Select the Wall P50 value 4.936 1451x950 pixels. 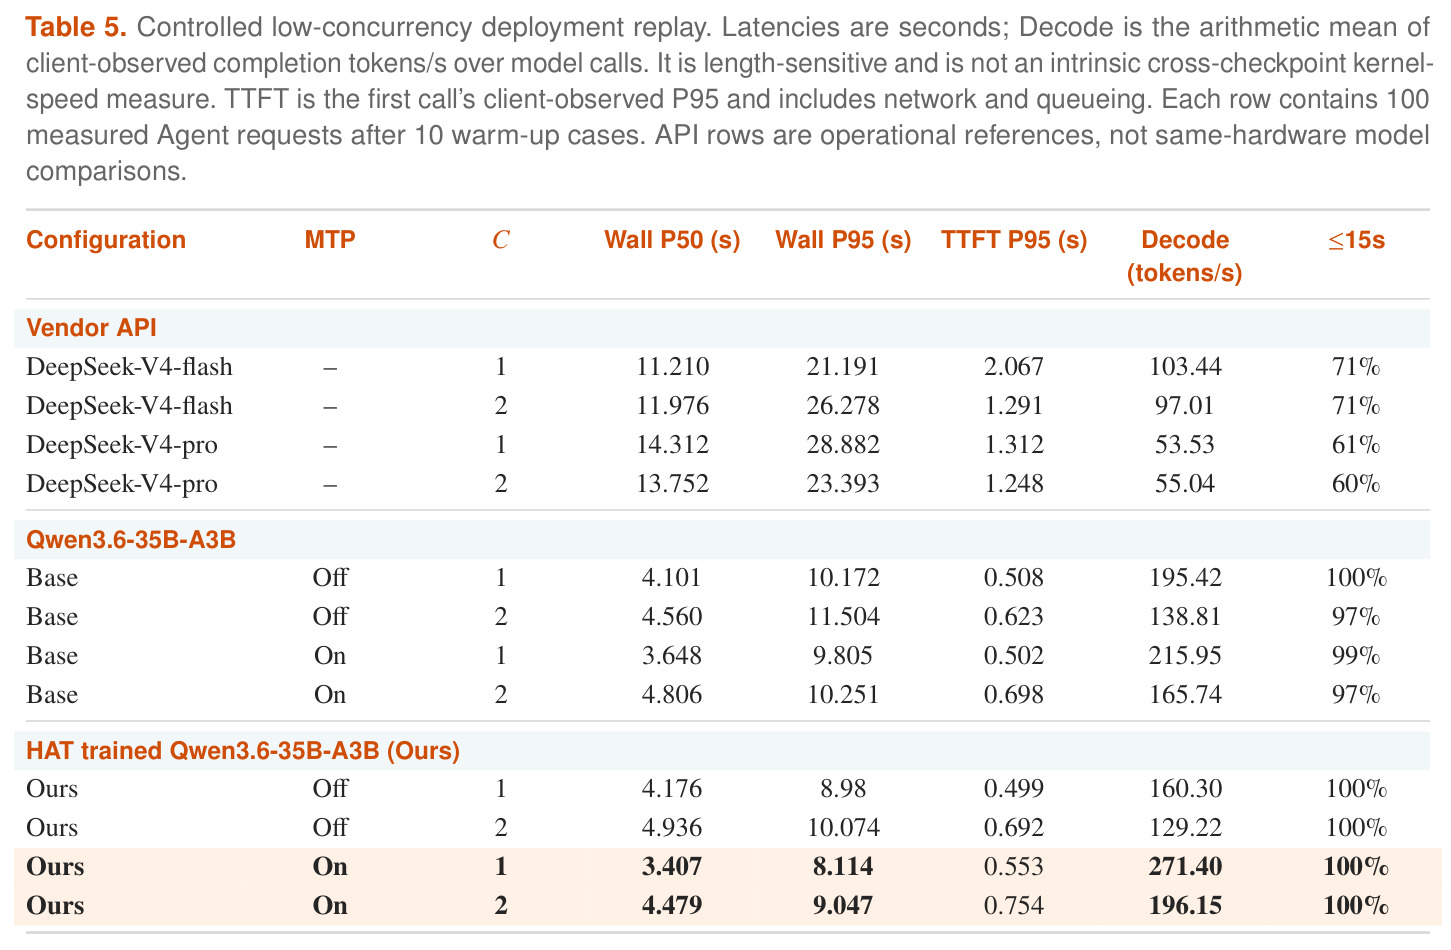pos(672,828)
